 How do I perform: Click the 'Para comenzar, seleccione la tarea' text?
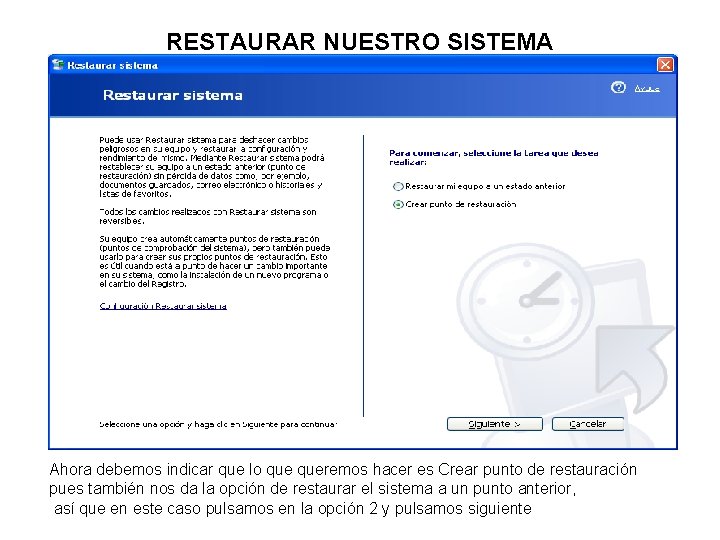pos(494,158)
